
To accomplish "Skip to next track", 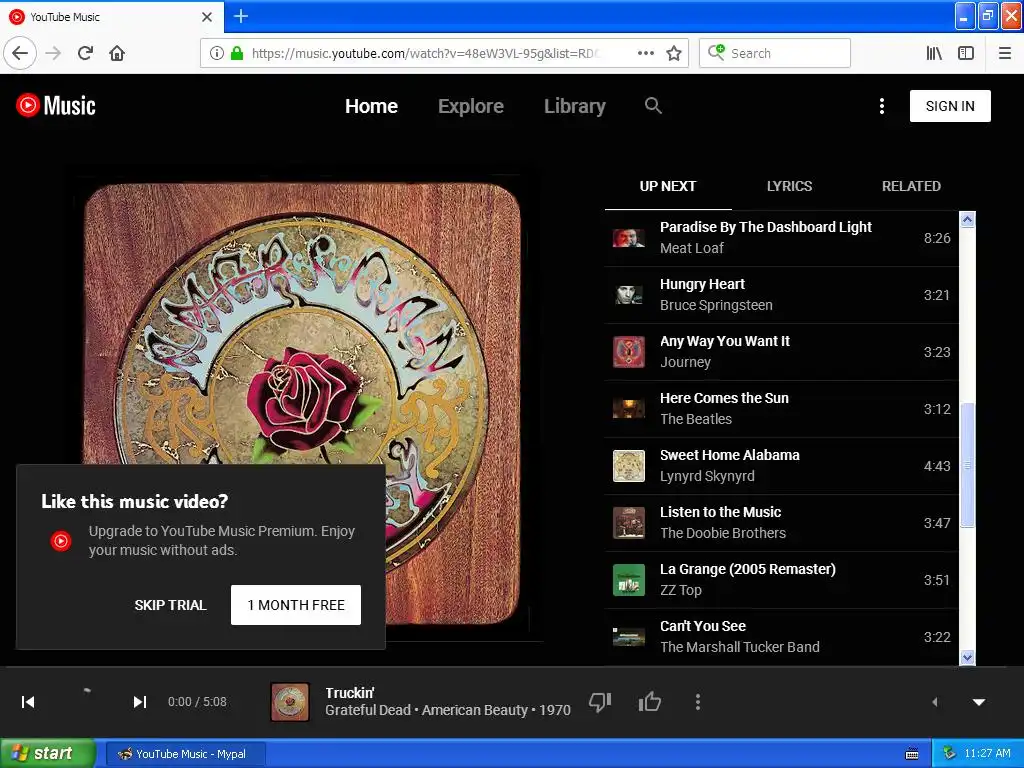I will pyautogui.click(x=139, y=702).
